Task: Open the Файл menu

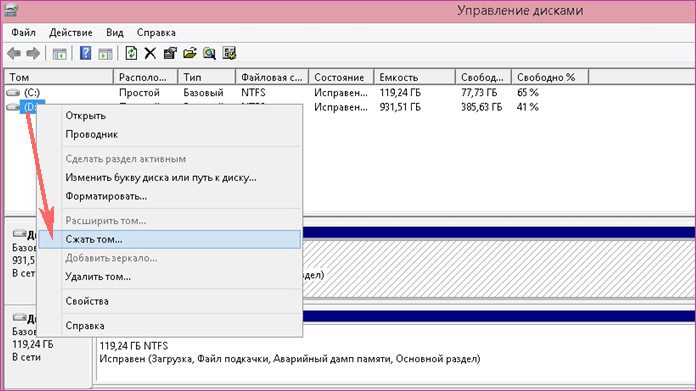Action: (x=24, y=32)
